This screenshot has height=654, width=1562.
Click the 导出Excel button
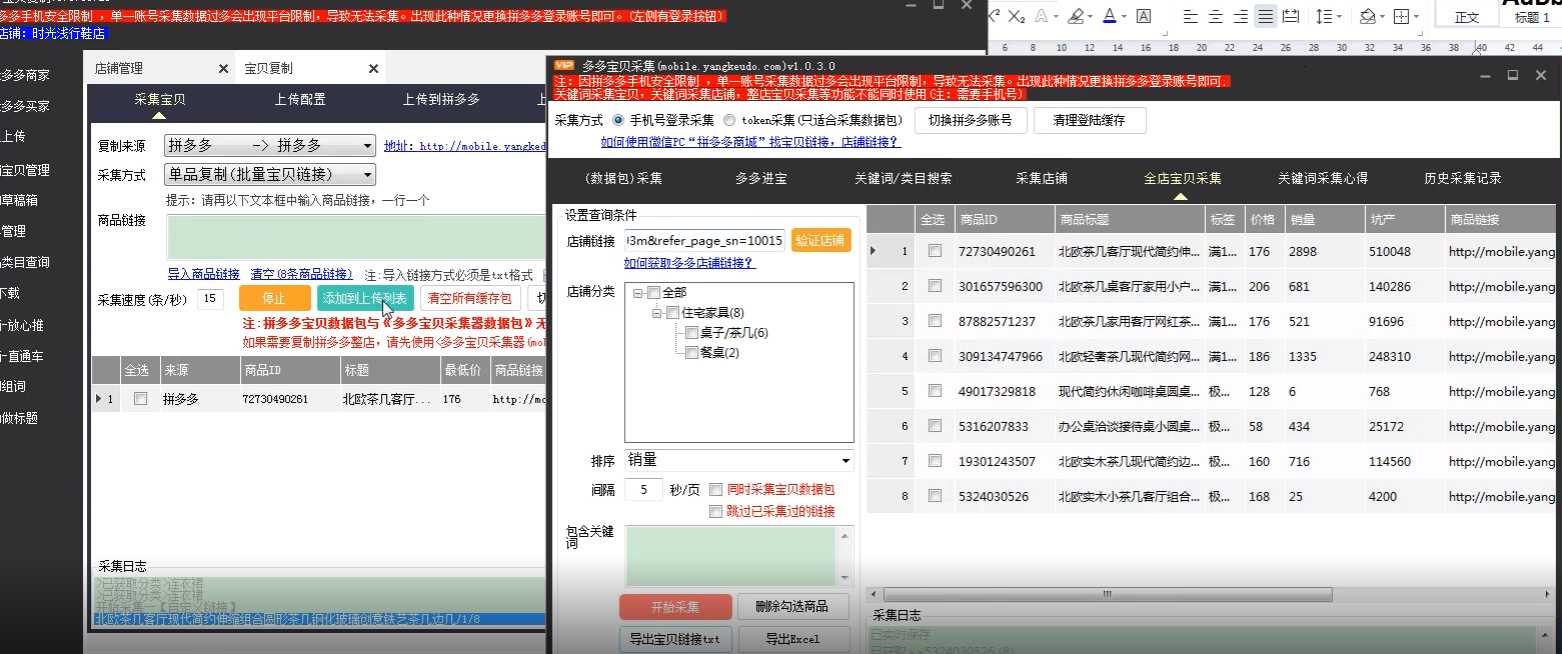coord(793,639)
